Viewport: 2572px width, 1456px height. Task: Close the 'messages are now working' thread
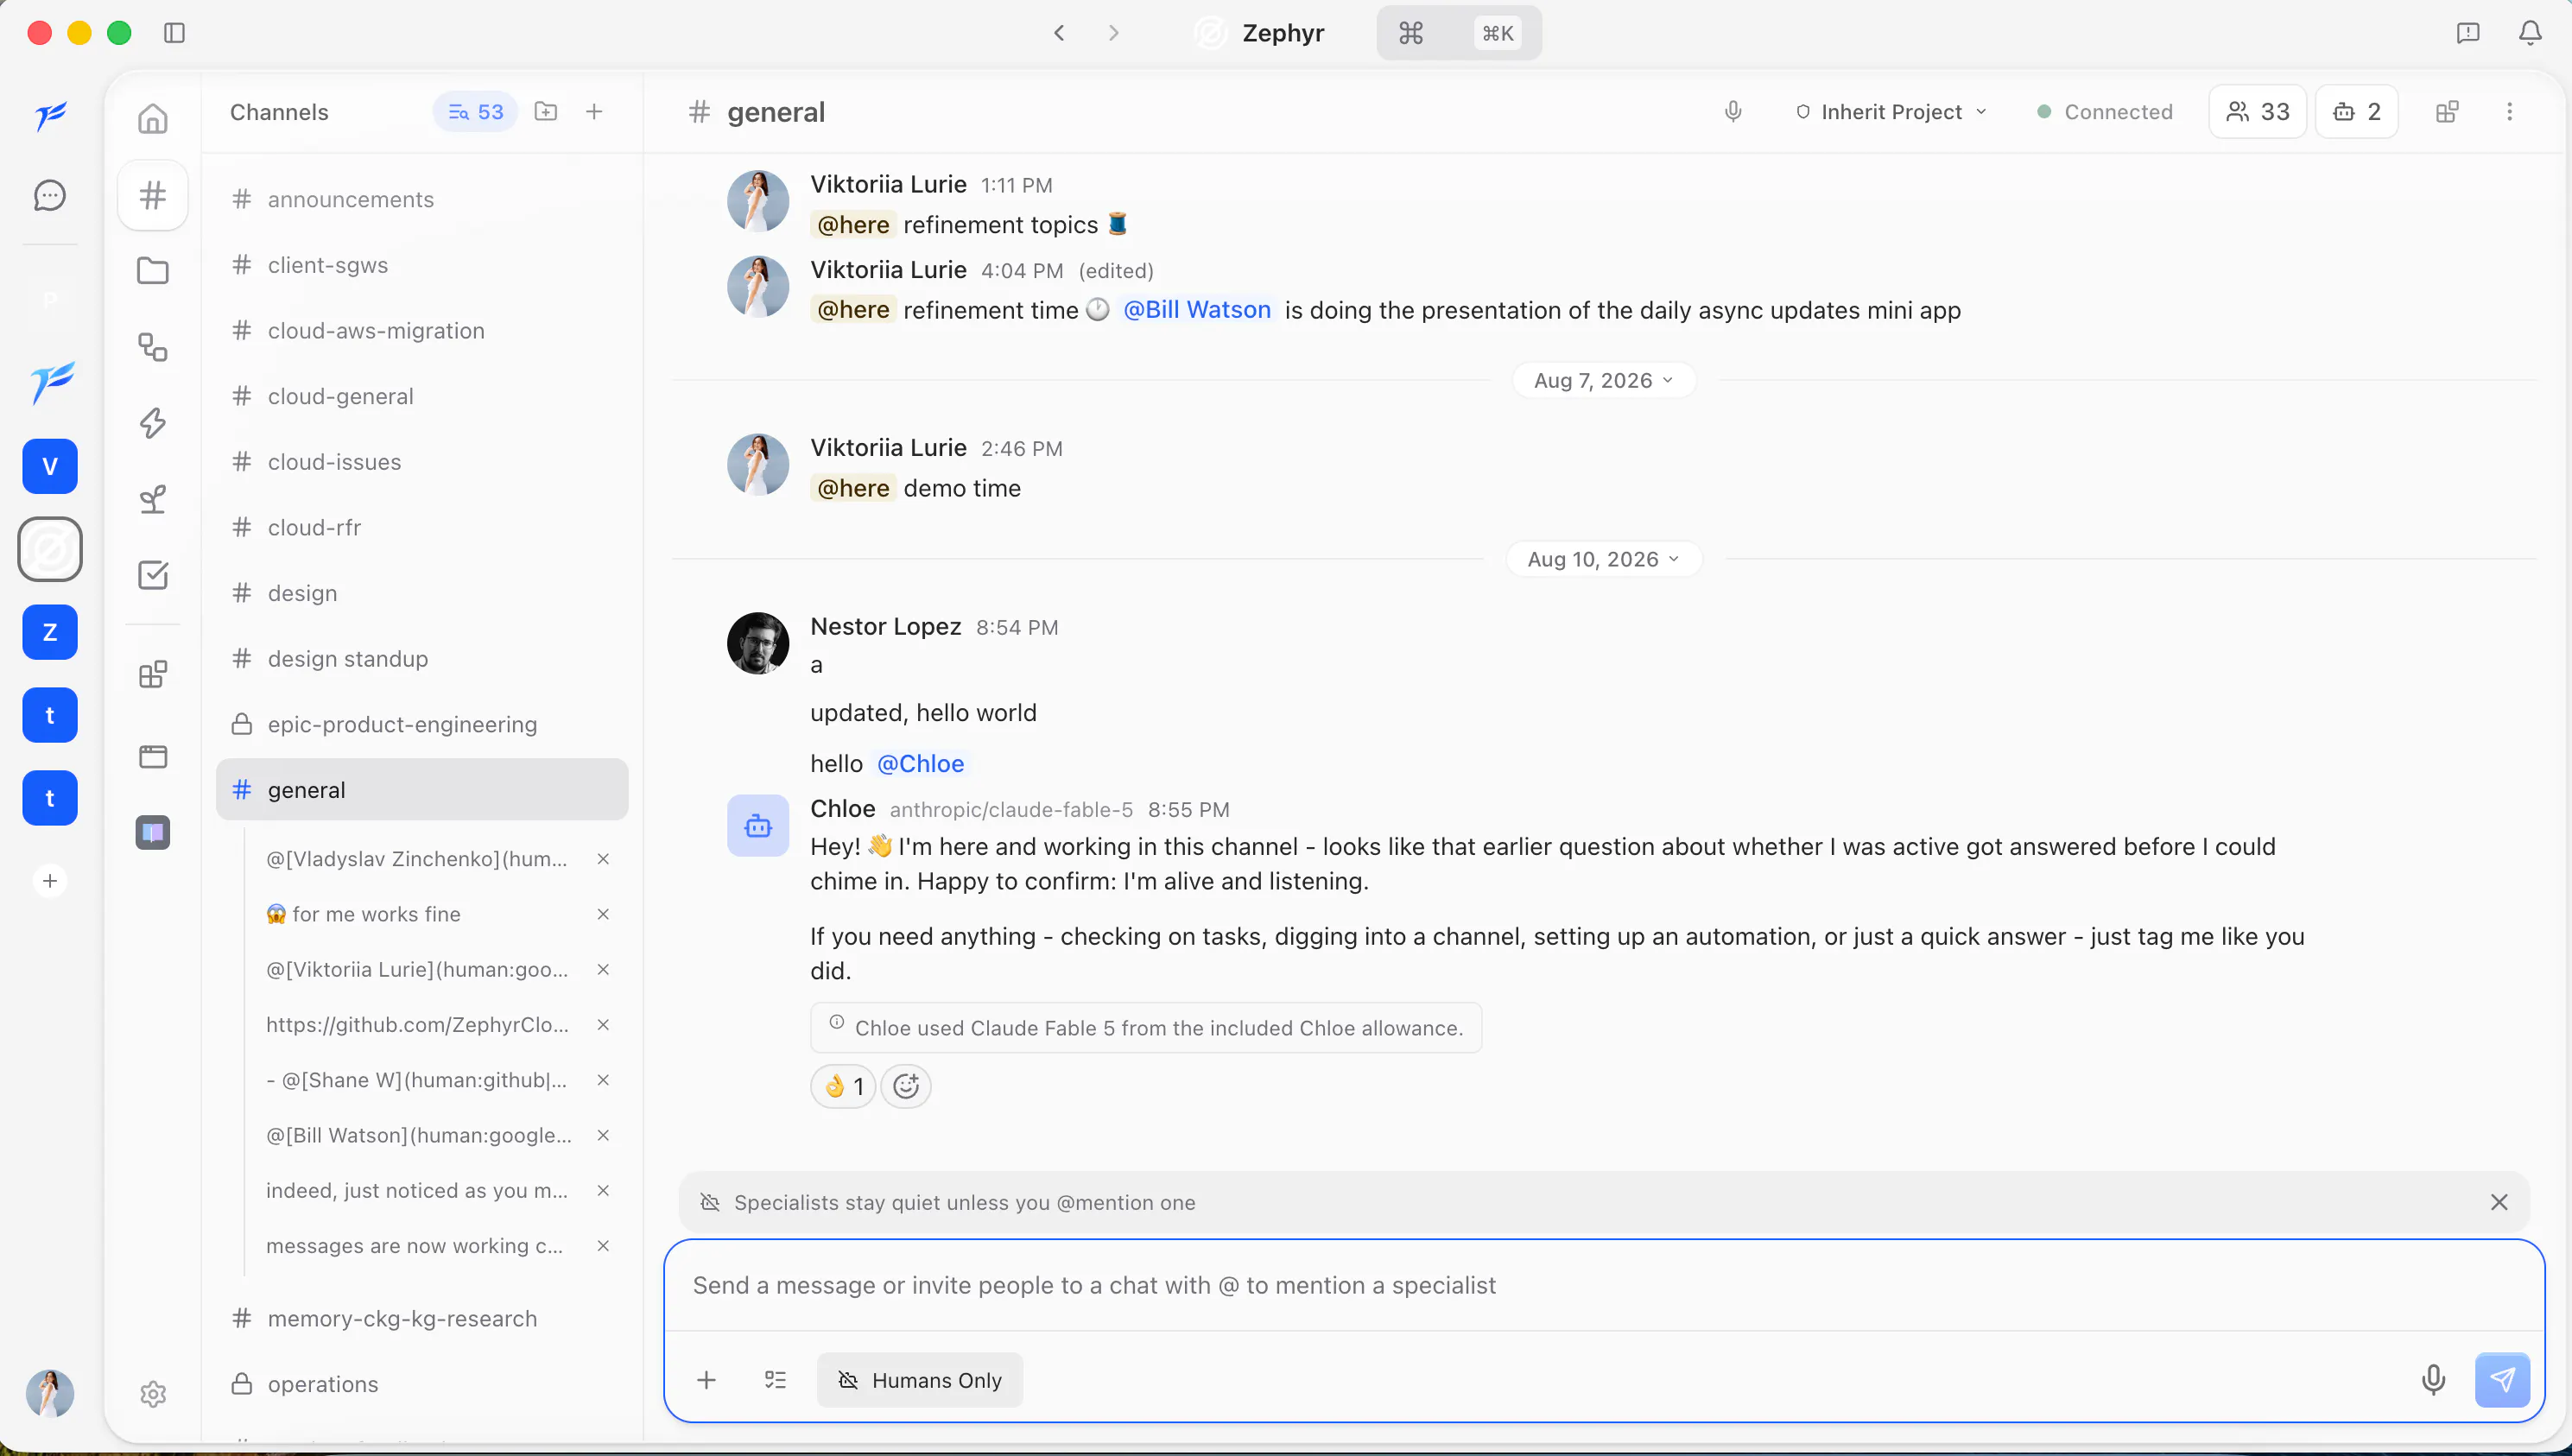coord(603,1246)
